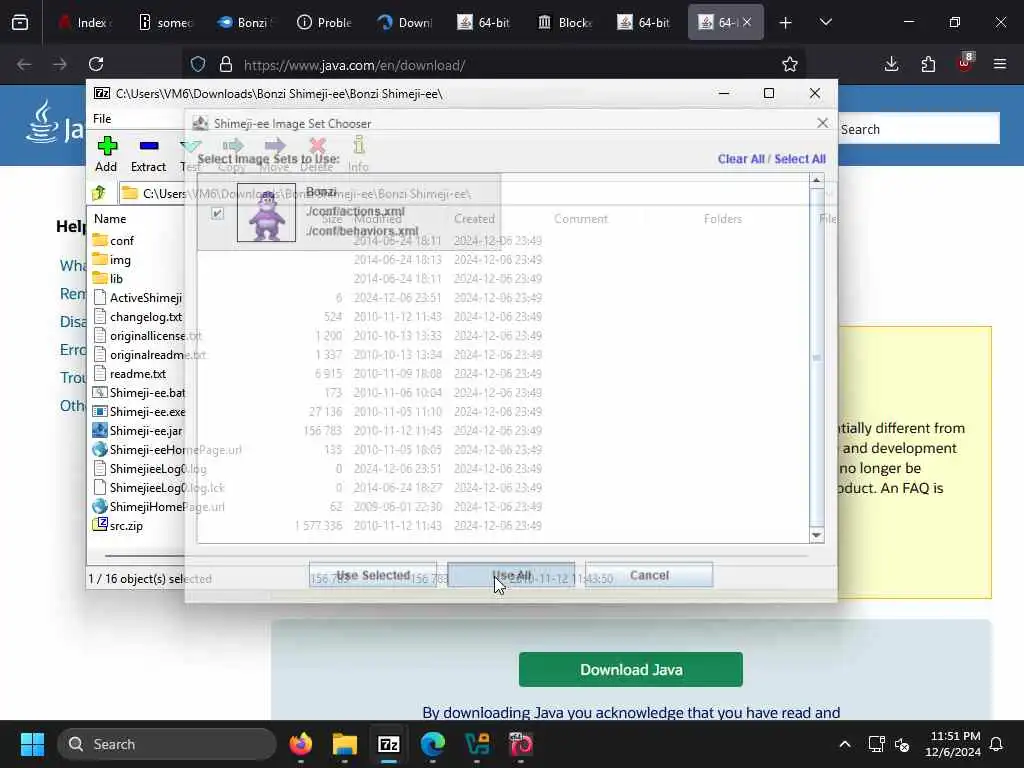
Task: Click the Clear All link
Action: pyautogui.click(x=741, y=159)
